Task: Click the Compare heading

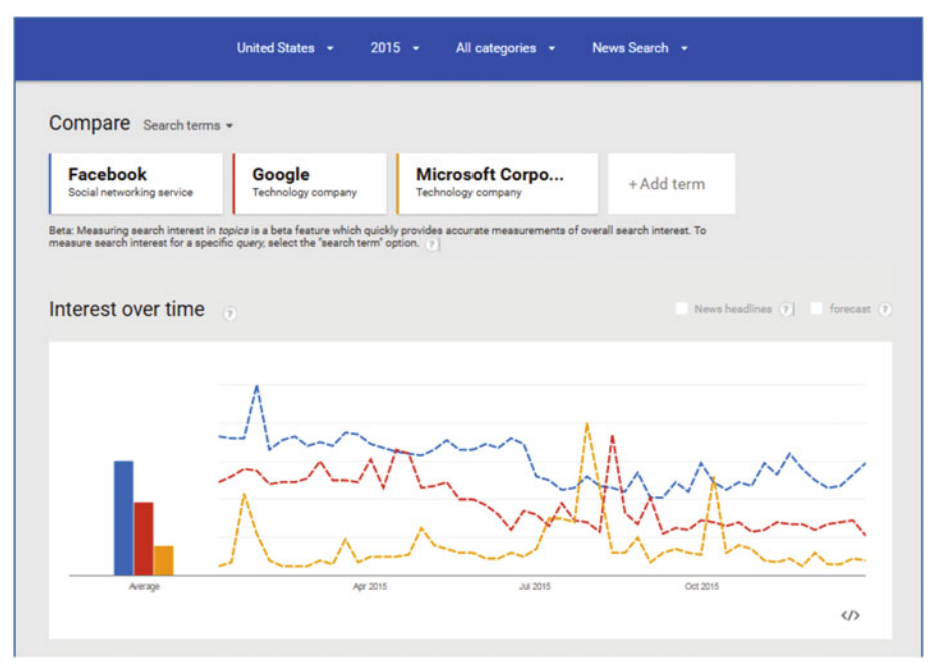Action: click(90, 123)
